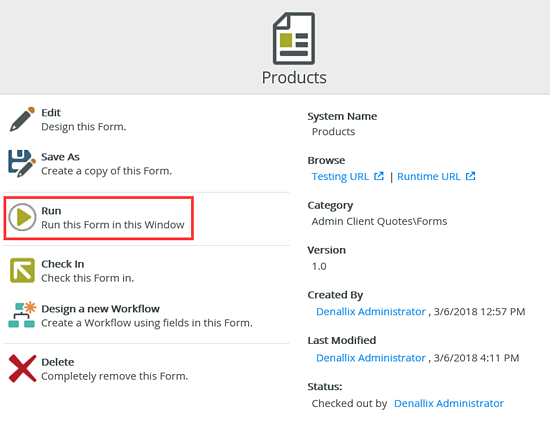Click the Save As floppy disk icon

22,163
